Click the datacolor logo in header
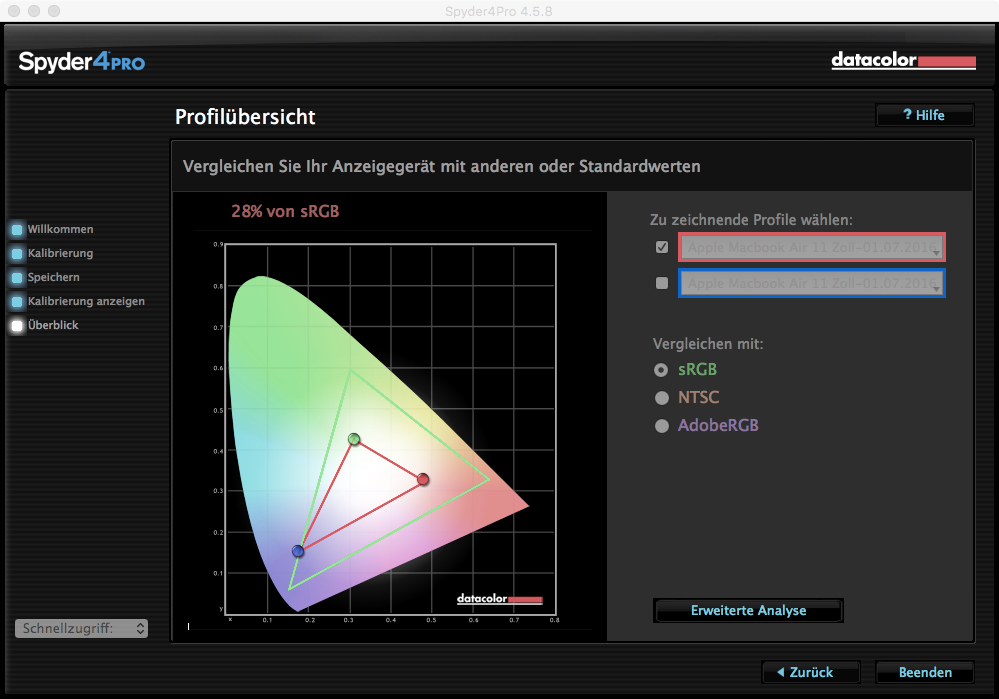The width and height of the screenshot is (999, 699). tap(889, 61)
